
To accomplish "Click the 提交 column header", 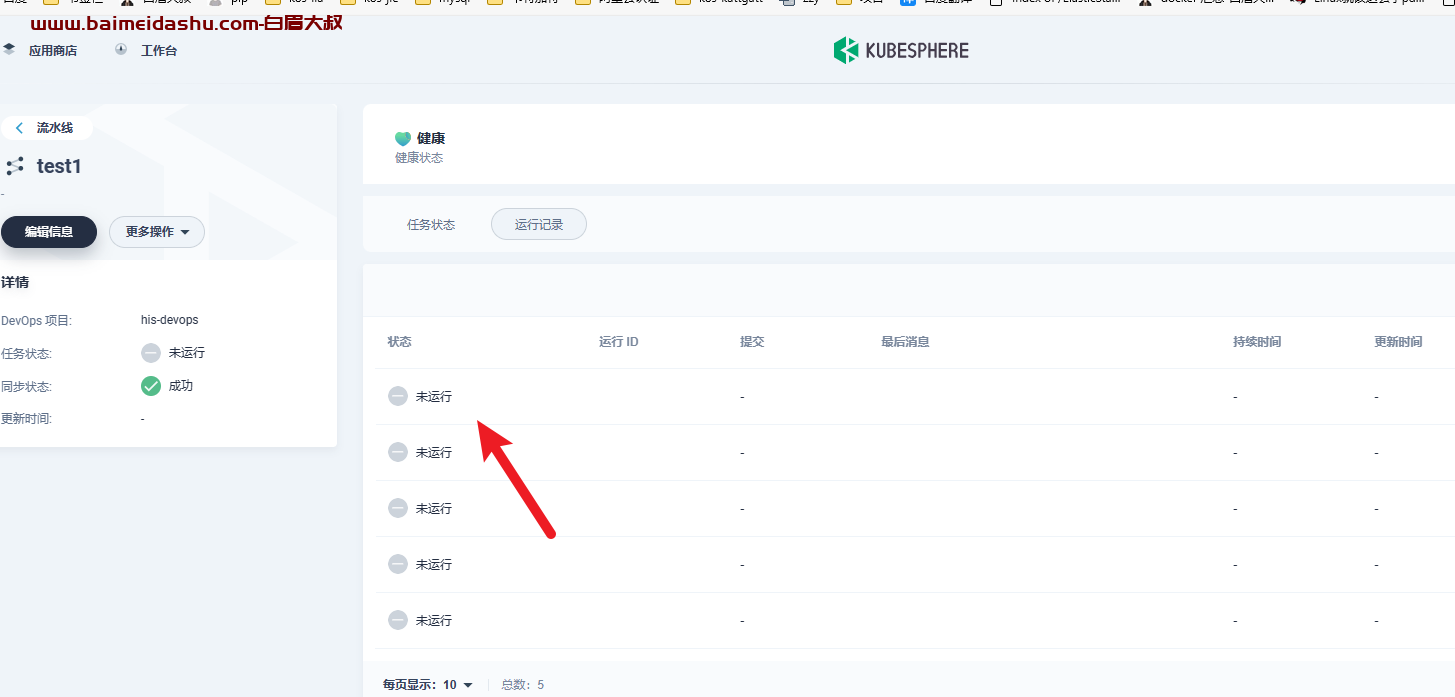I will pyautogui.click(x=752, y=342).
